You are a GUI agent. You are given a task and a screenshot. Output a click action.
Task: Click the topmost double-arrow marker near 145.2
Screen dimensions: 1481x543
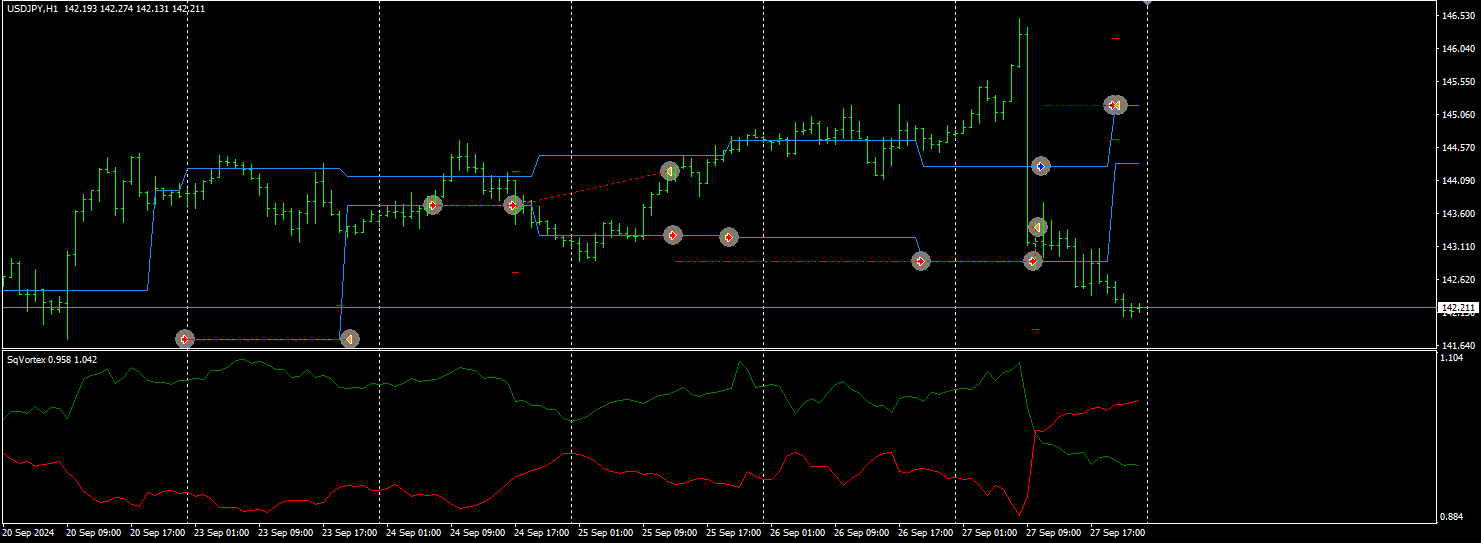[1116, 104]
